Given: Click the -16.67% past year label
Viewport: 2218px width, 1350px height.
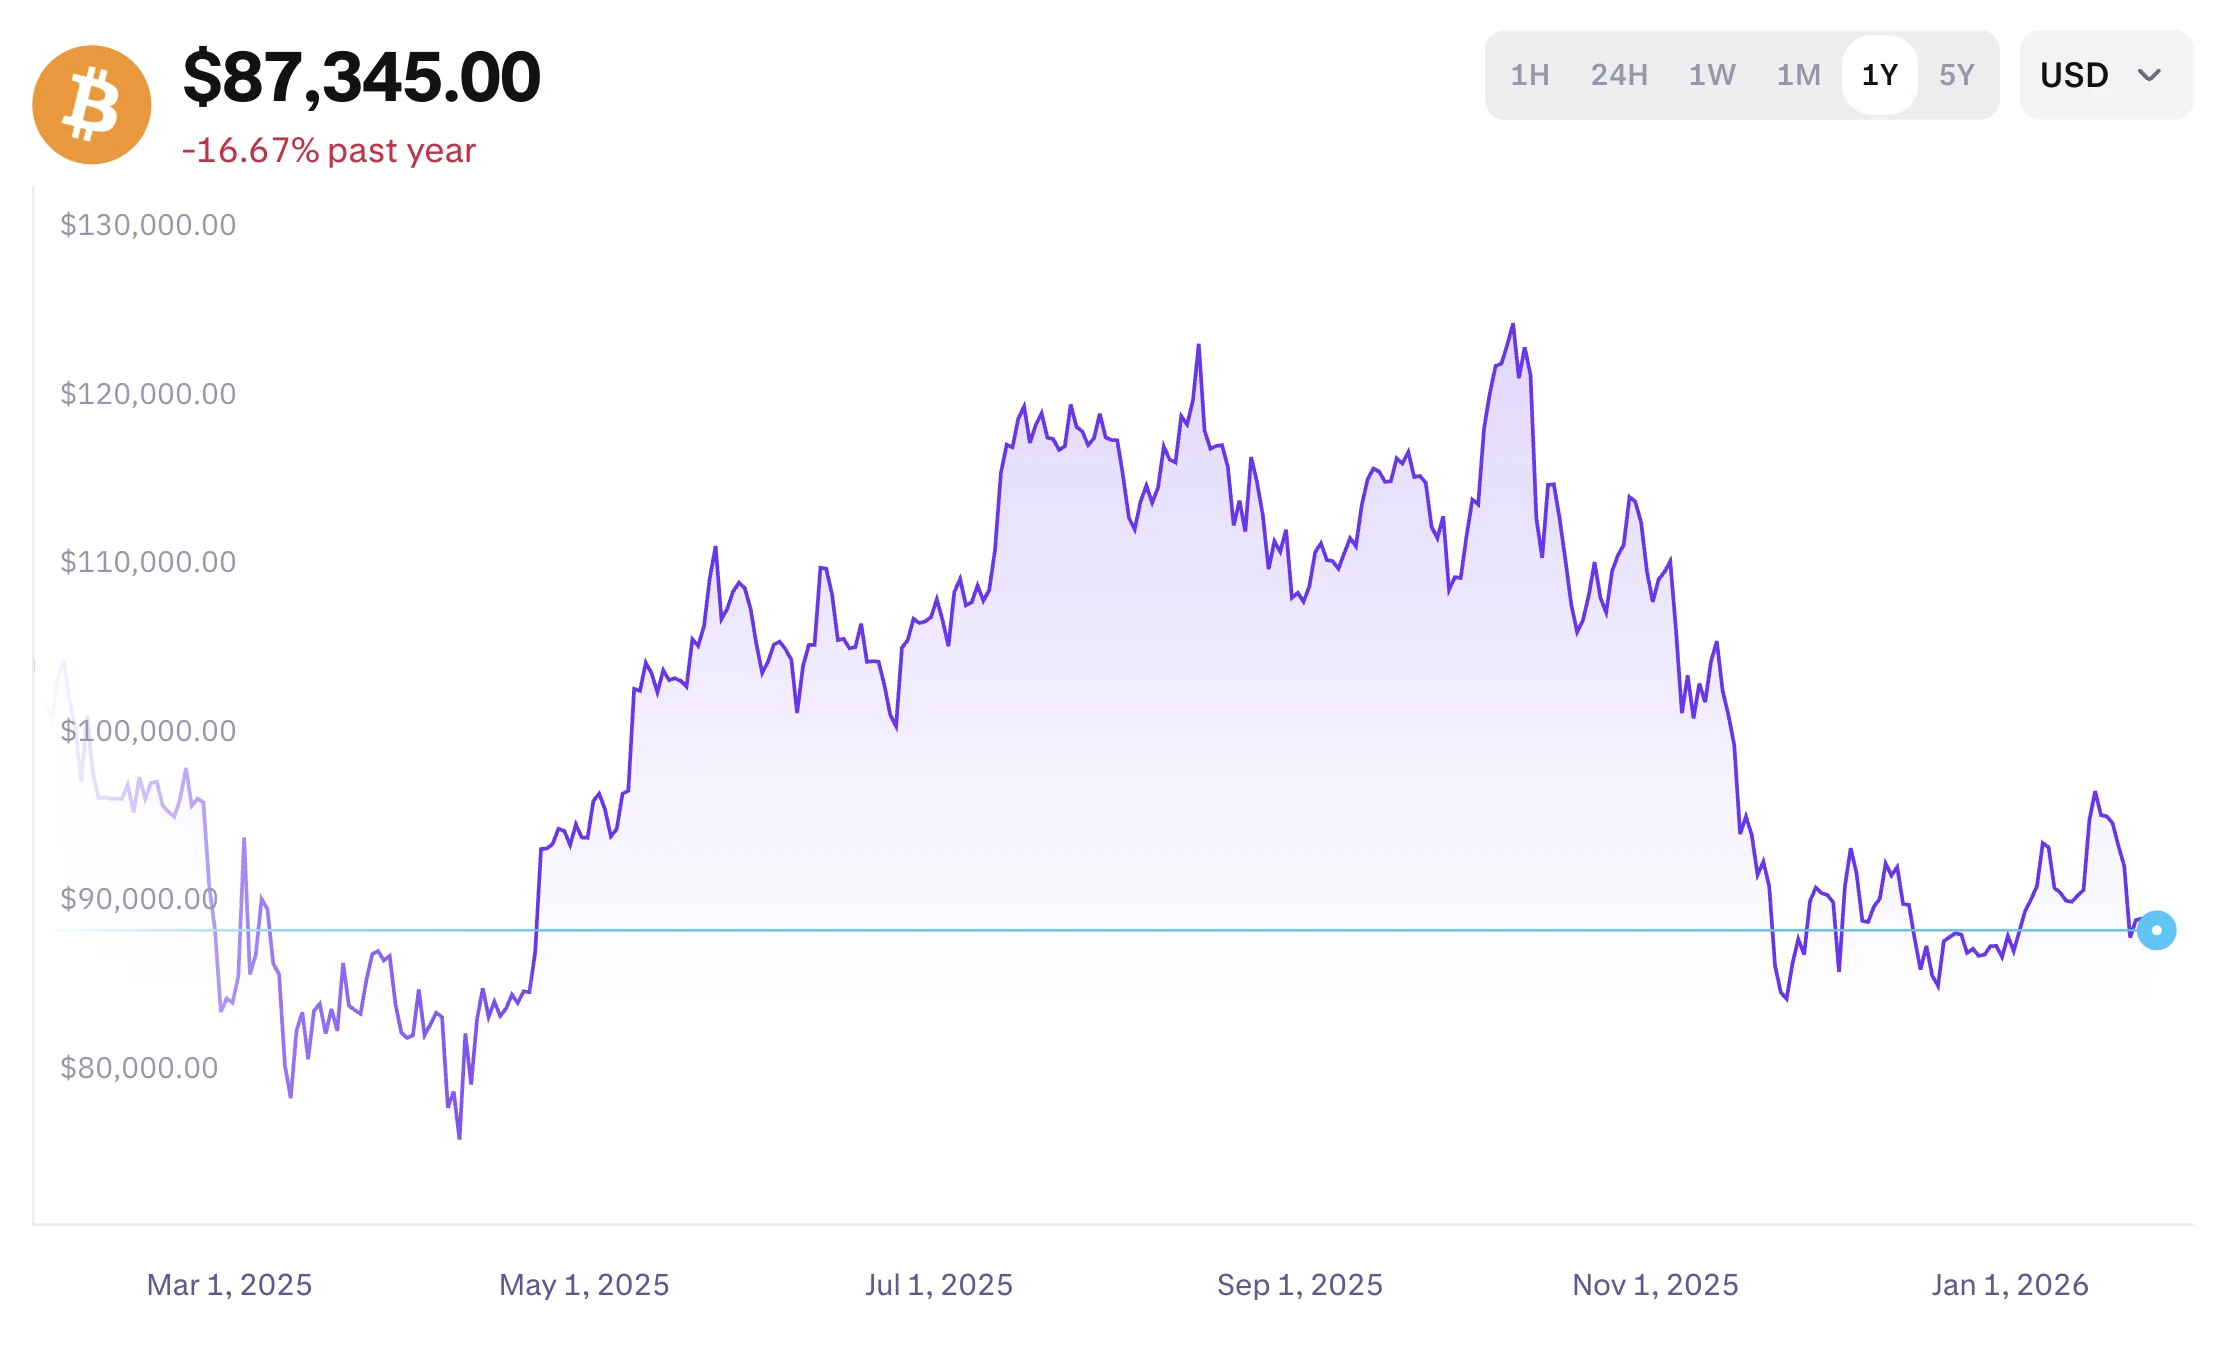Looking at the screenshot, I should [328, 151].
